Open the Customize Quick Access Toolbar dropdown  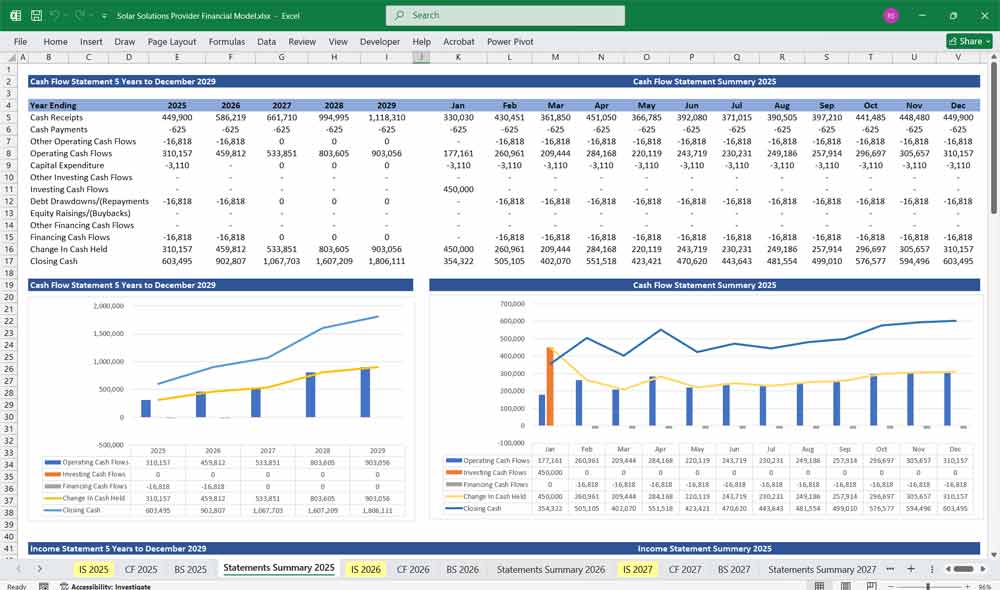coord(104,15)
